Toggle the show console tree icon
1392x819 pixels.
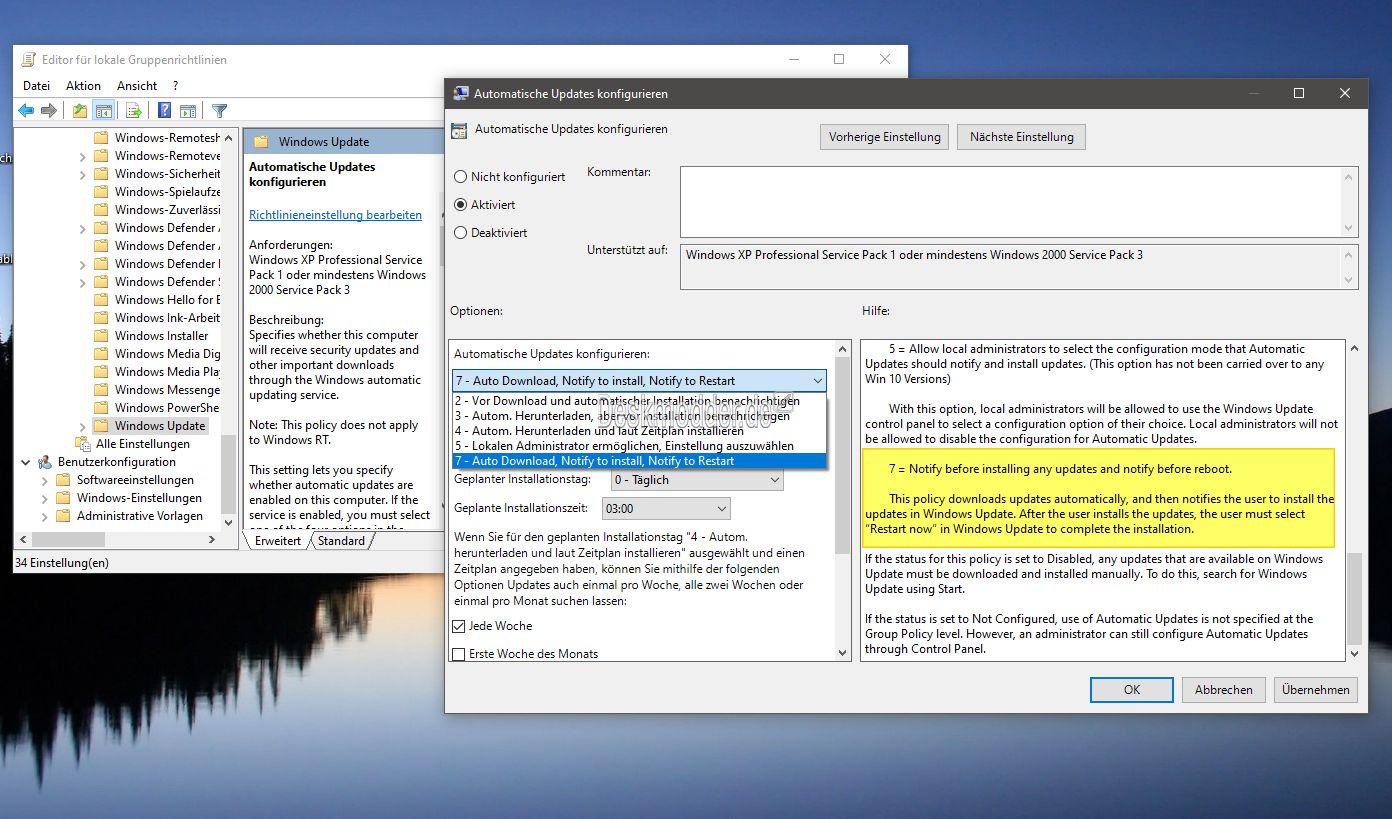[103, 111]
